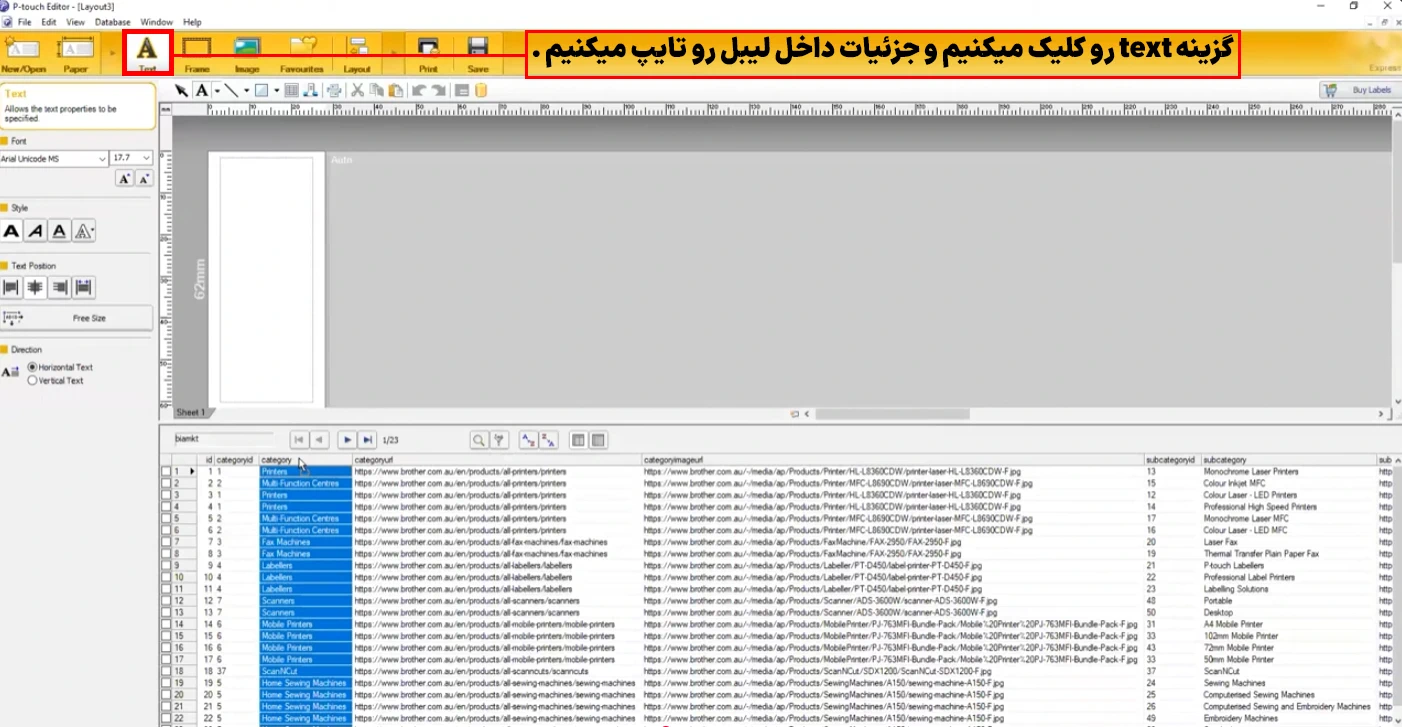This screenshot has height=727, width=1402.
Task: Increase font size with larger A button
Action: (x=124, y=178)
